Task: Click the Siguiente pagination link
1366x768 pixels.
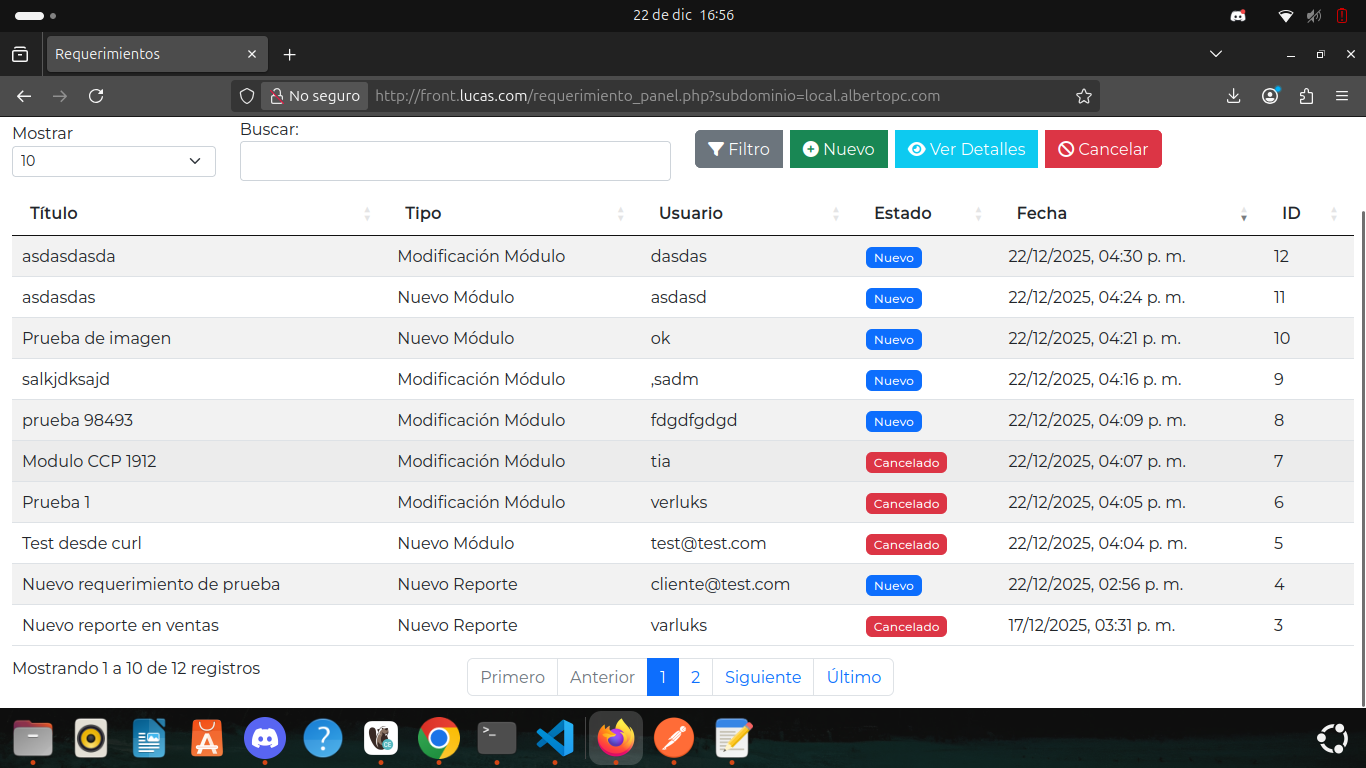Action: click(x=762, y=677)
